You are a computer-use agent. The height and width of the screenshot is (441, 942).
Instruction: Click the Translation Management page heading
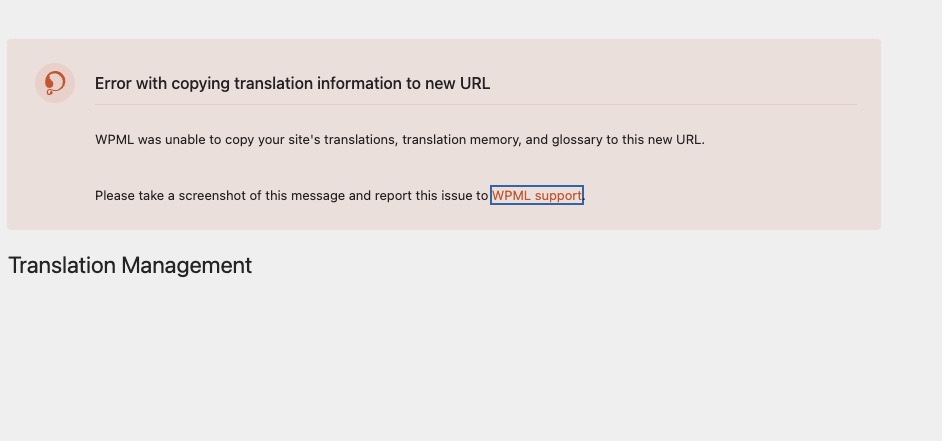click(x=130, y=265)
